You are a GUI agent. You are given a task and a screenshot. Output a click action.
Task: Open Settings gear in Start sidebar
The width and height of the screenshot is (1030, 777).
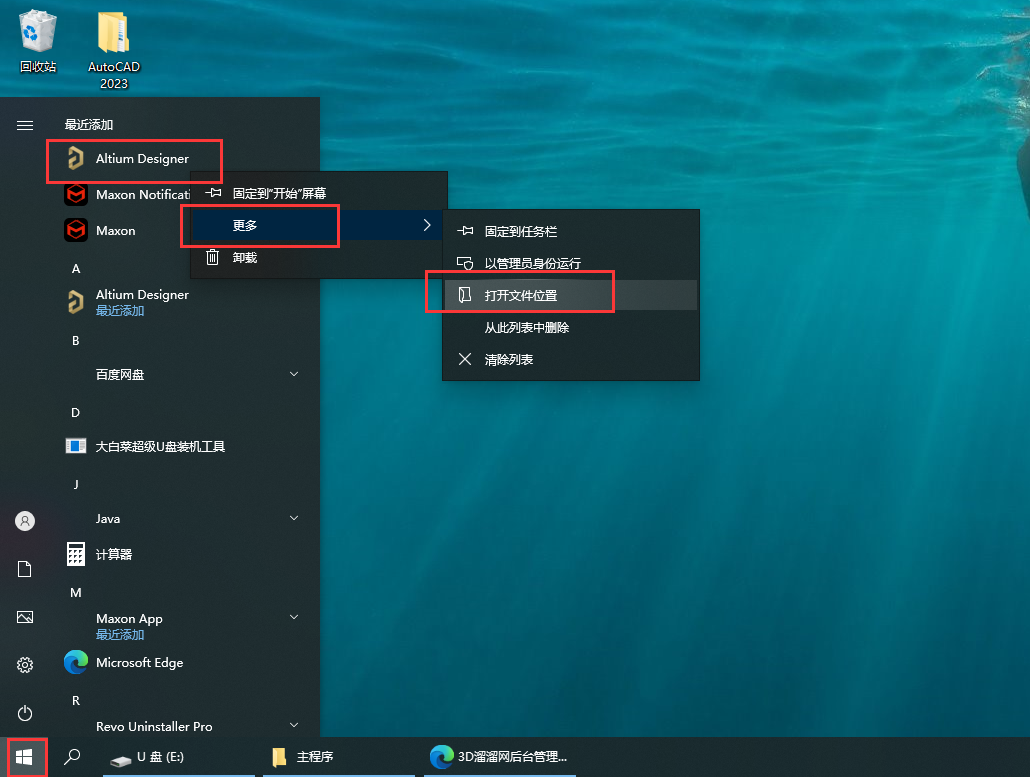tap(25, 665)
